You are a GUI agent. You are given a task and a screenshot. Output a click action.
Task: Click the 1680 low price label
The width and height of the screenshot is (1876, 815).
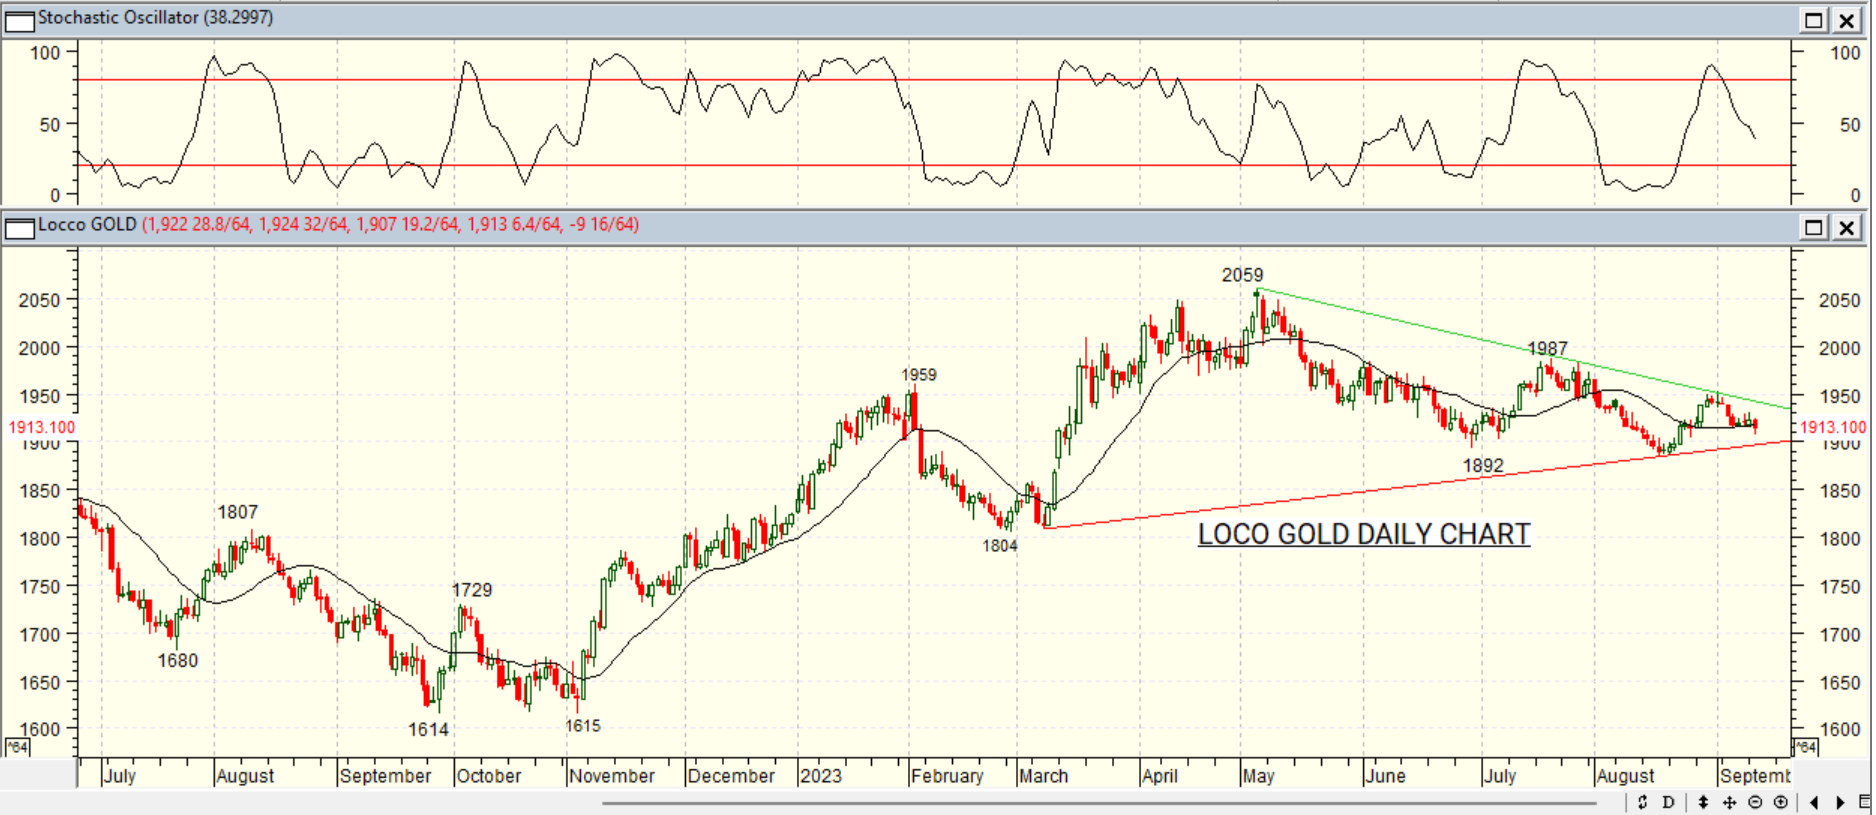pyautogui.click(x=178, y=661)
